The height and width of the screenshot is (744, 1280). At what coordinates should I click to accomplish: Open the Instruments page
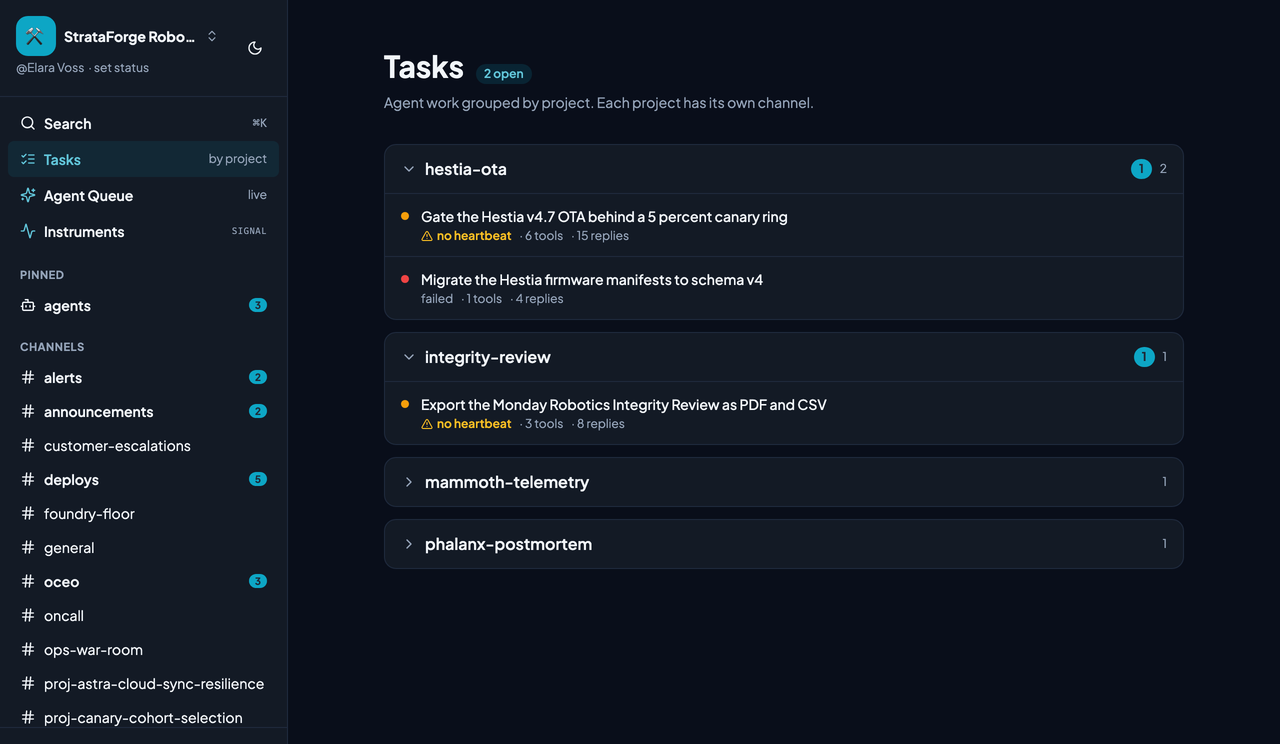[143, 231]
